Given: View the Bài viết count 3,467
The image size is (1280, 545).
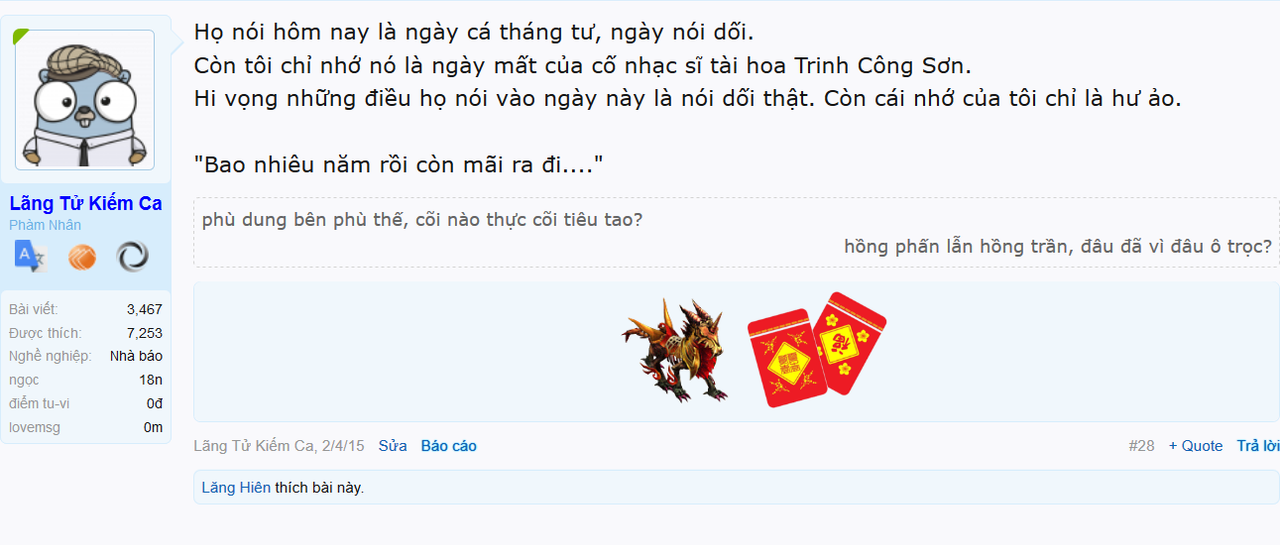Looking at the screenshot, I should [x=144, y=310].
